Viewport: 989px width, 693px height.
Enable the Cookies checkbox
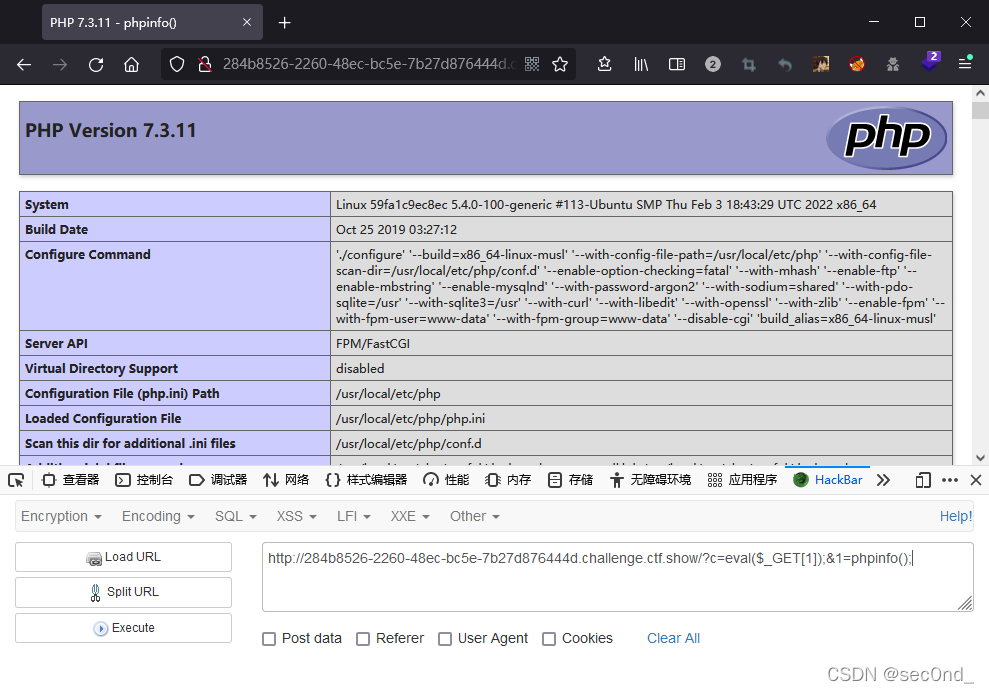pos(549,639)
